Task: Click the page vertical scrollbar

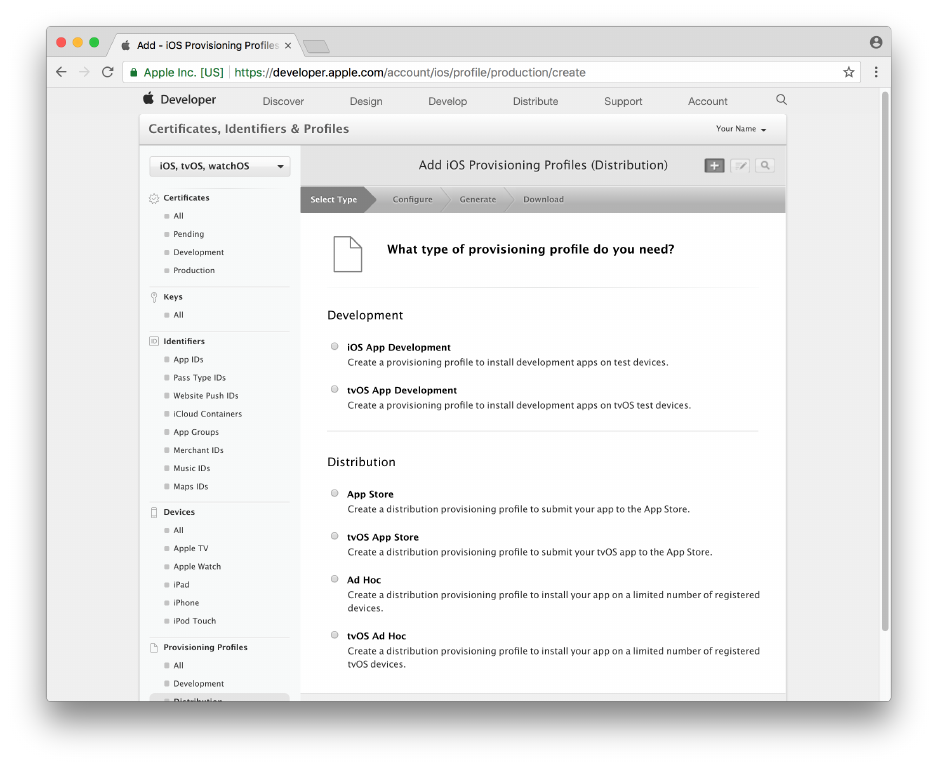Action: [885, 361]
